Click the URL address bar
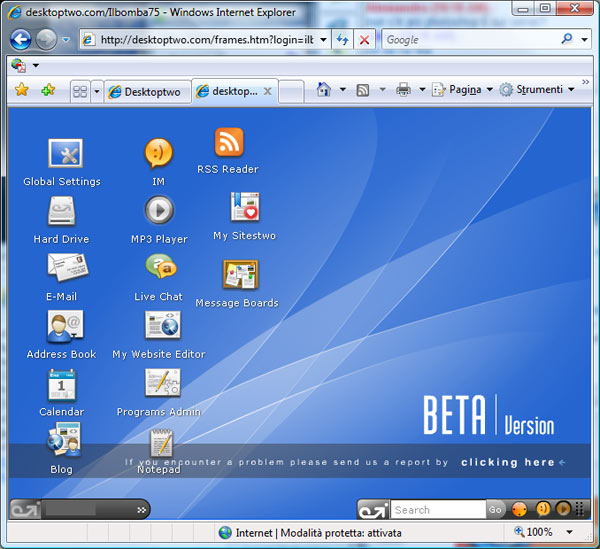 point(202,39)
